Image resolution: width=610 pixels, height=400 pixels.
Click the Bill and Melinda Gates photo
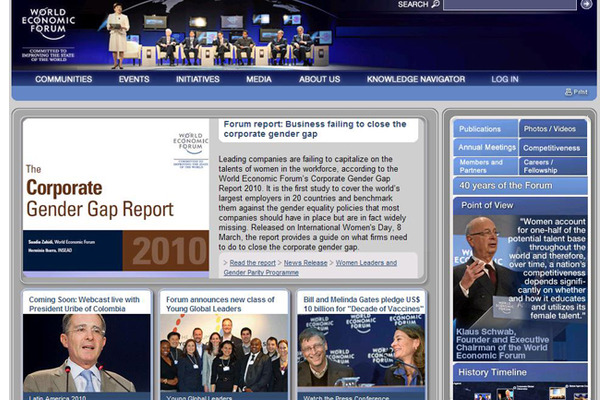point(361,350)
